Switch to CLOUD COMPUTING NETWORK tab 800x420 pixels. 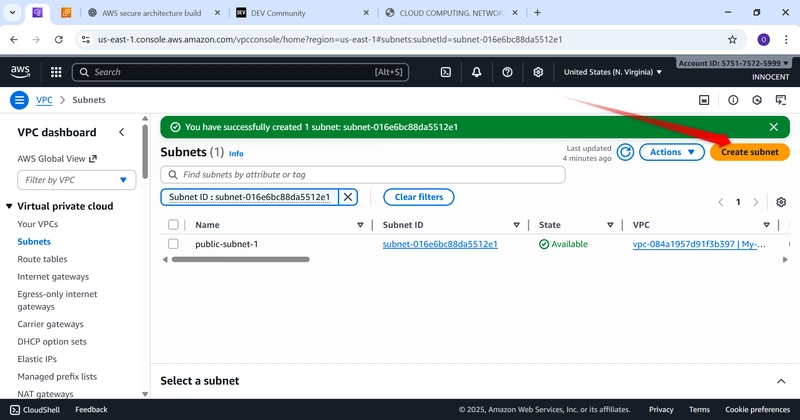(452, 13)
